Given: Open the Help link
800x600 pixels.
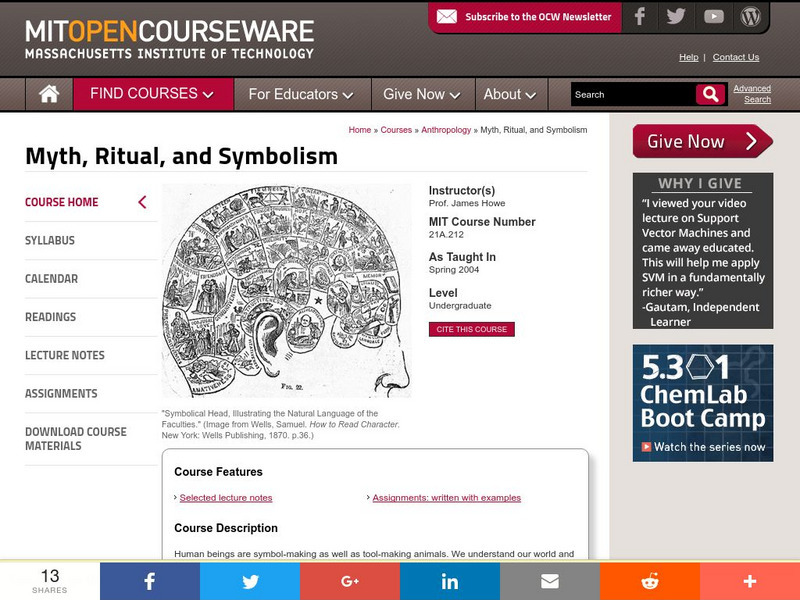Looking at the screenshot, I should [x=688, y=57].
